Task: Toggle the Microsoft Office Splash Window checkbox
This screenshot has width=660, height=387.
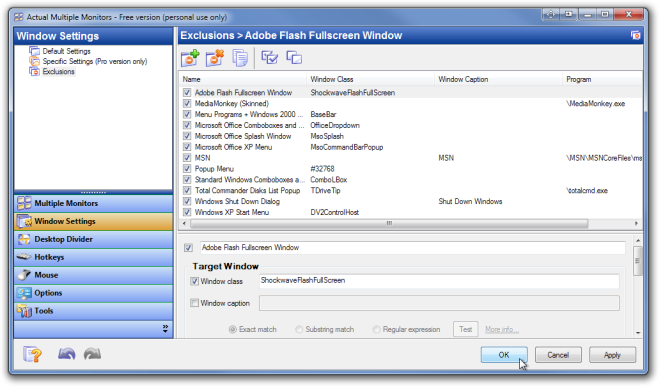Action: click(187, 136)
